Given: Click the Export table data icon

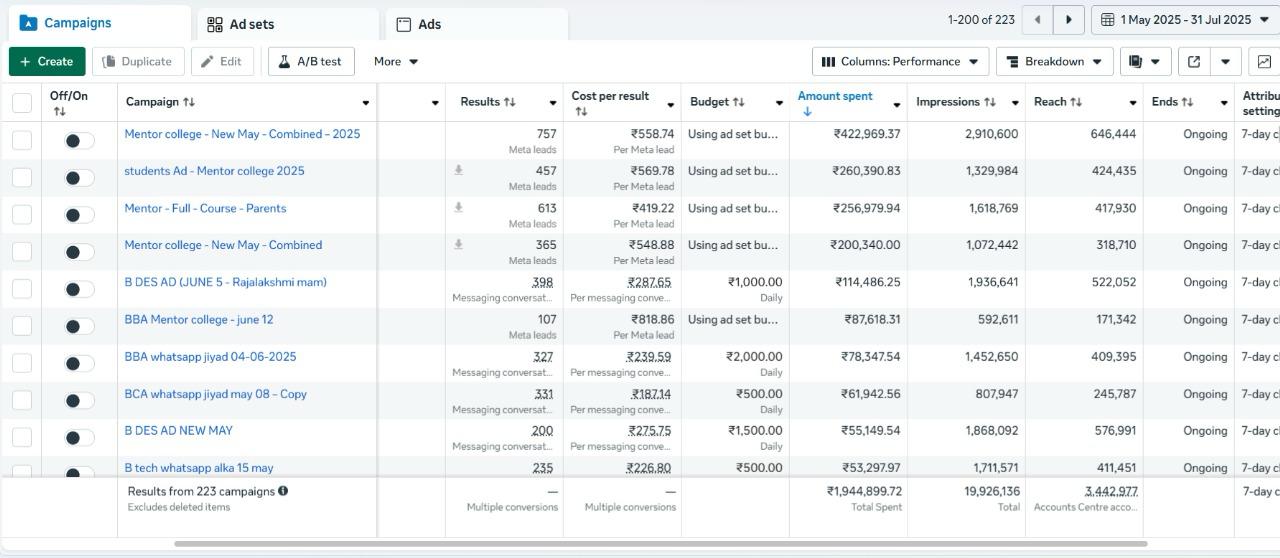Looking at the screenshot, I should click(1194, 61).
